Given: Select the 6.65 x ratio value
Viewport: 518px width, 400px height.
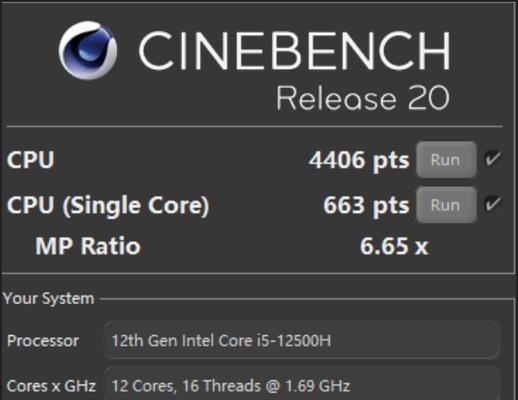Looking at the screenshot, I should tap(394, 246).
